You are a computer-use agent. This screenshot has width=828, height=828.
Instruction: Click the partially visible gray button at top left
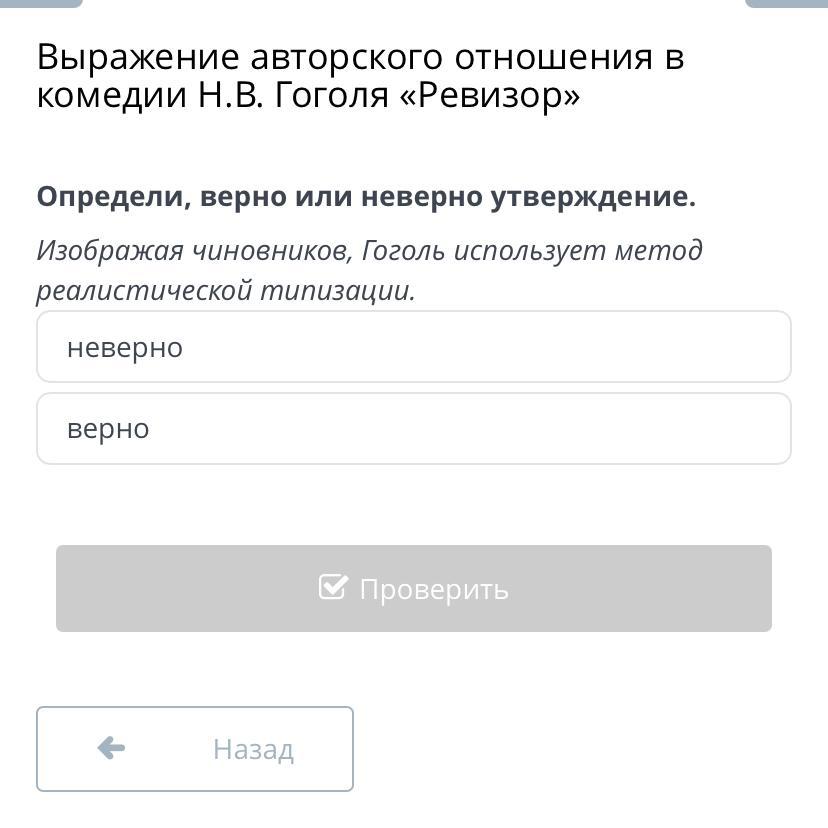(41, 3)
